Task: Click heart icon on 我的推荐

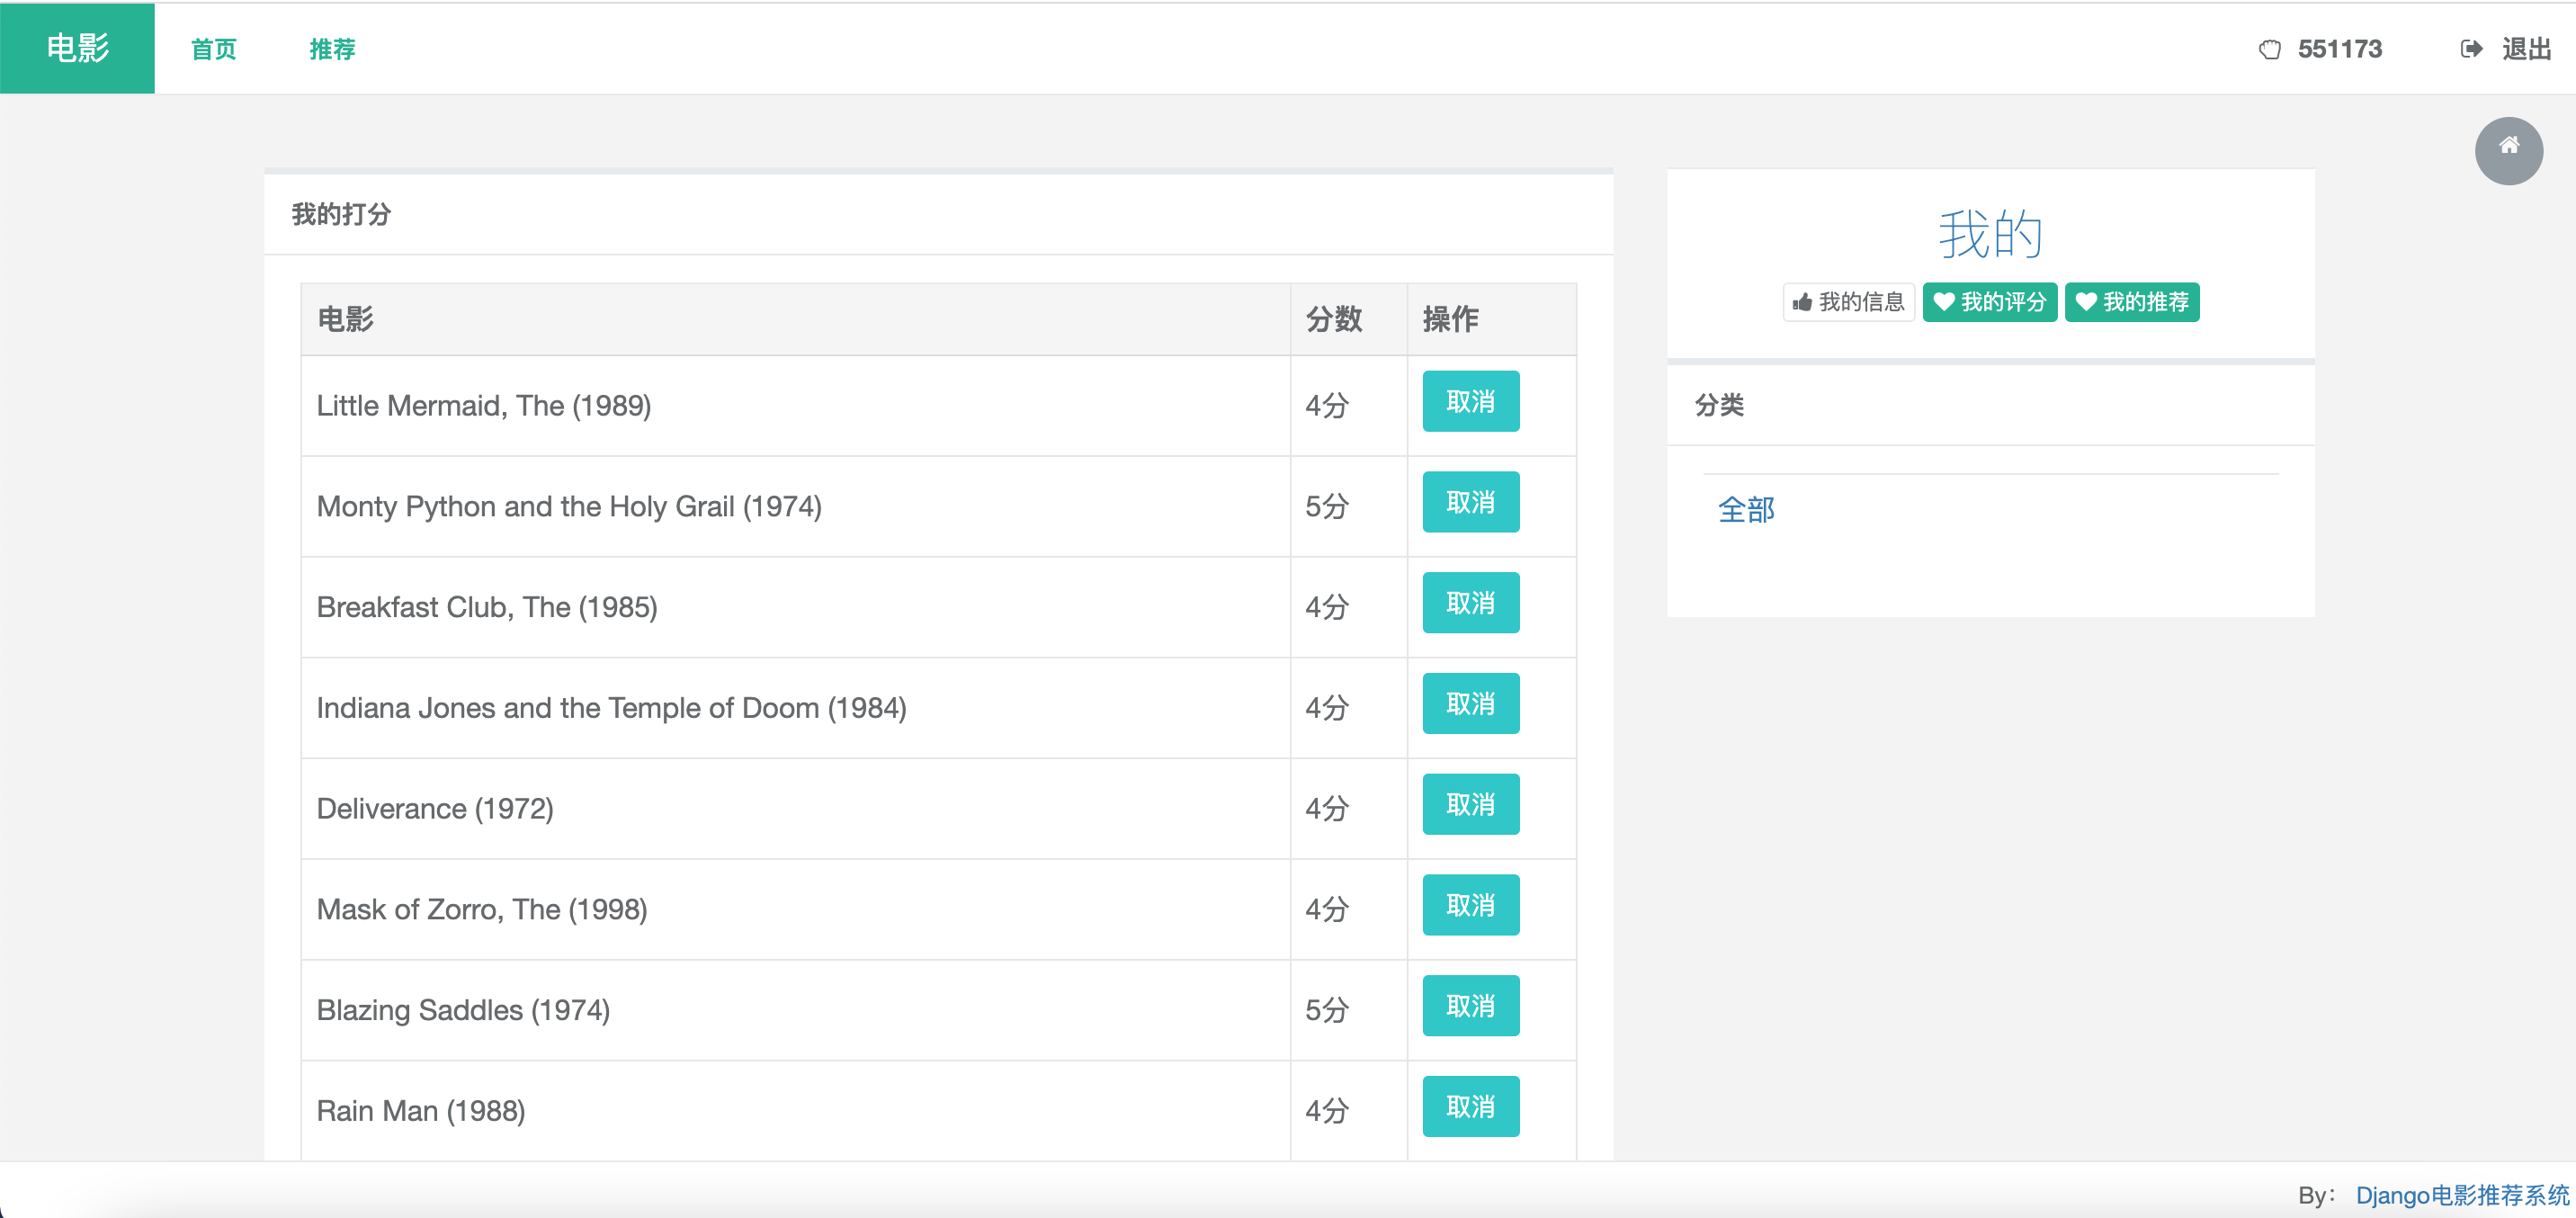Action: coord(2085,302)
